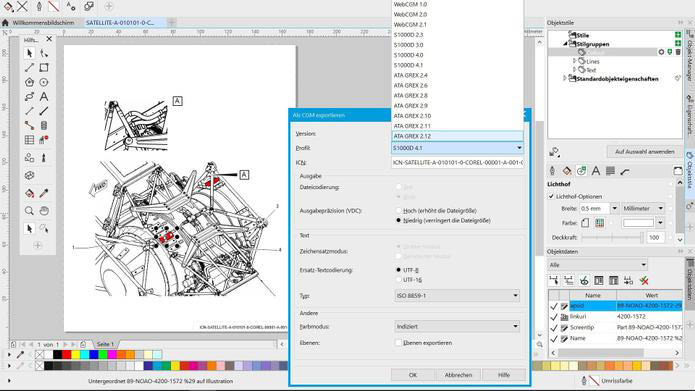695x391 pixels.
Task: Select the Connector line tool
Action: click(x=29, y=125)
